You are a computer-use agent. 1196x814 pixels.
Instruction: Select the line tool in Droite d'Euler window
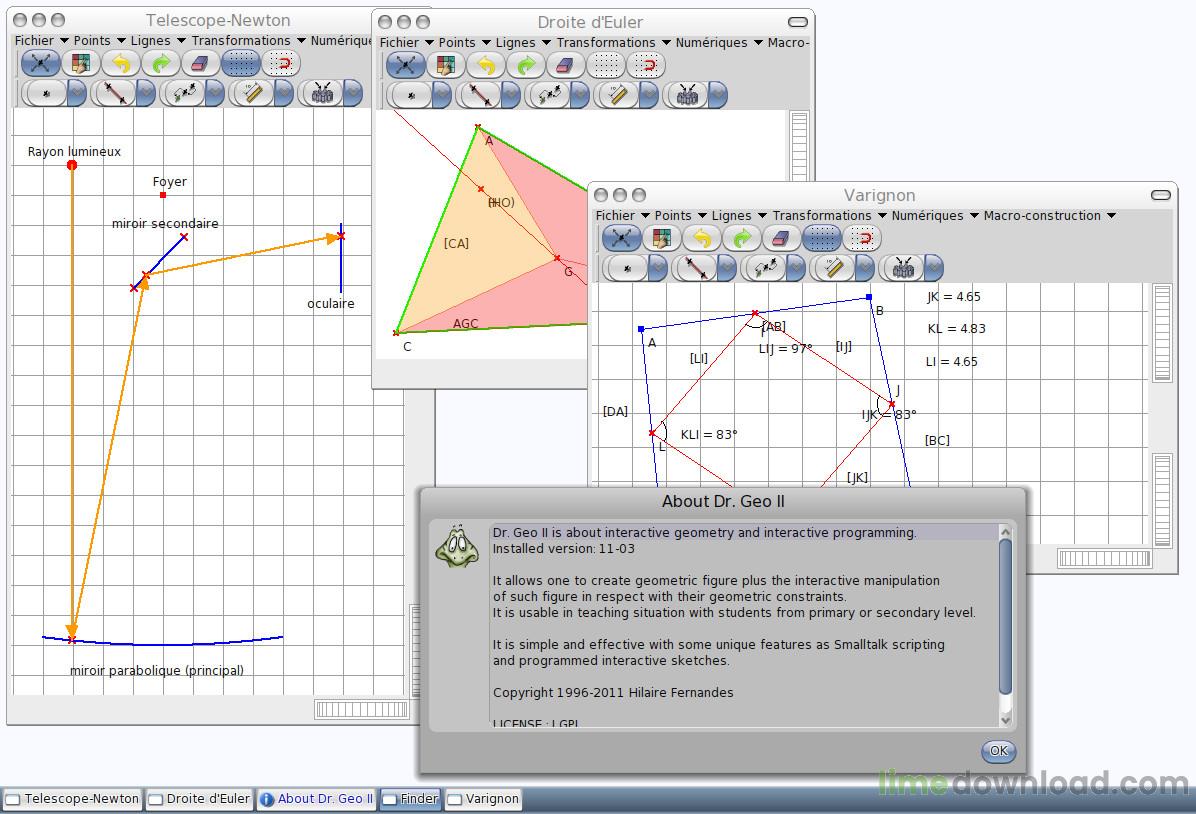[481, 95]
